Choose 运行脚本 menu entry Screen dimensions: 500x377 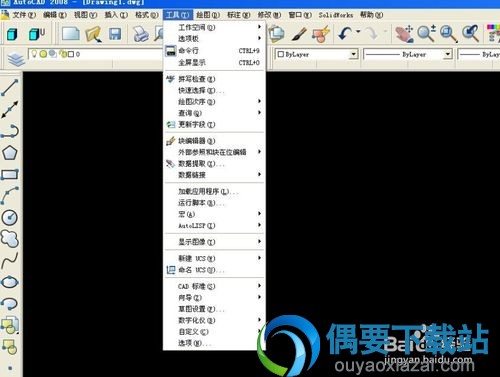pos(214,203)
